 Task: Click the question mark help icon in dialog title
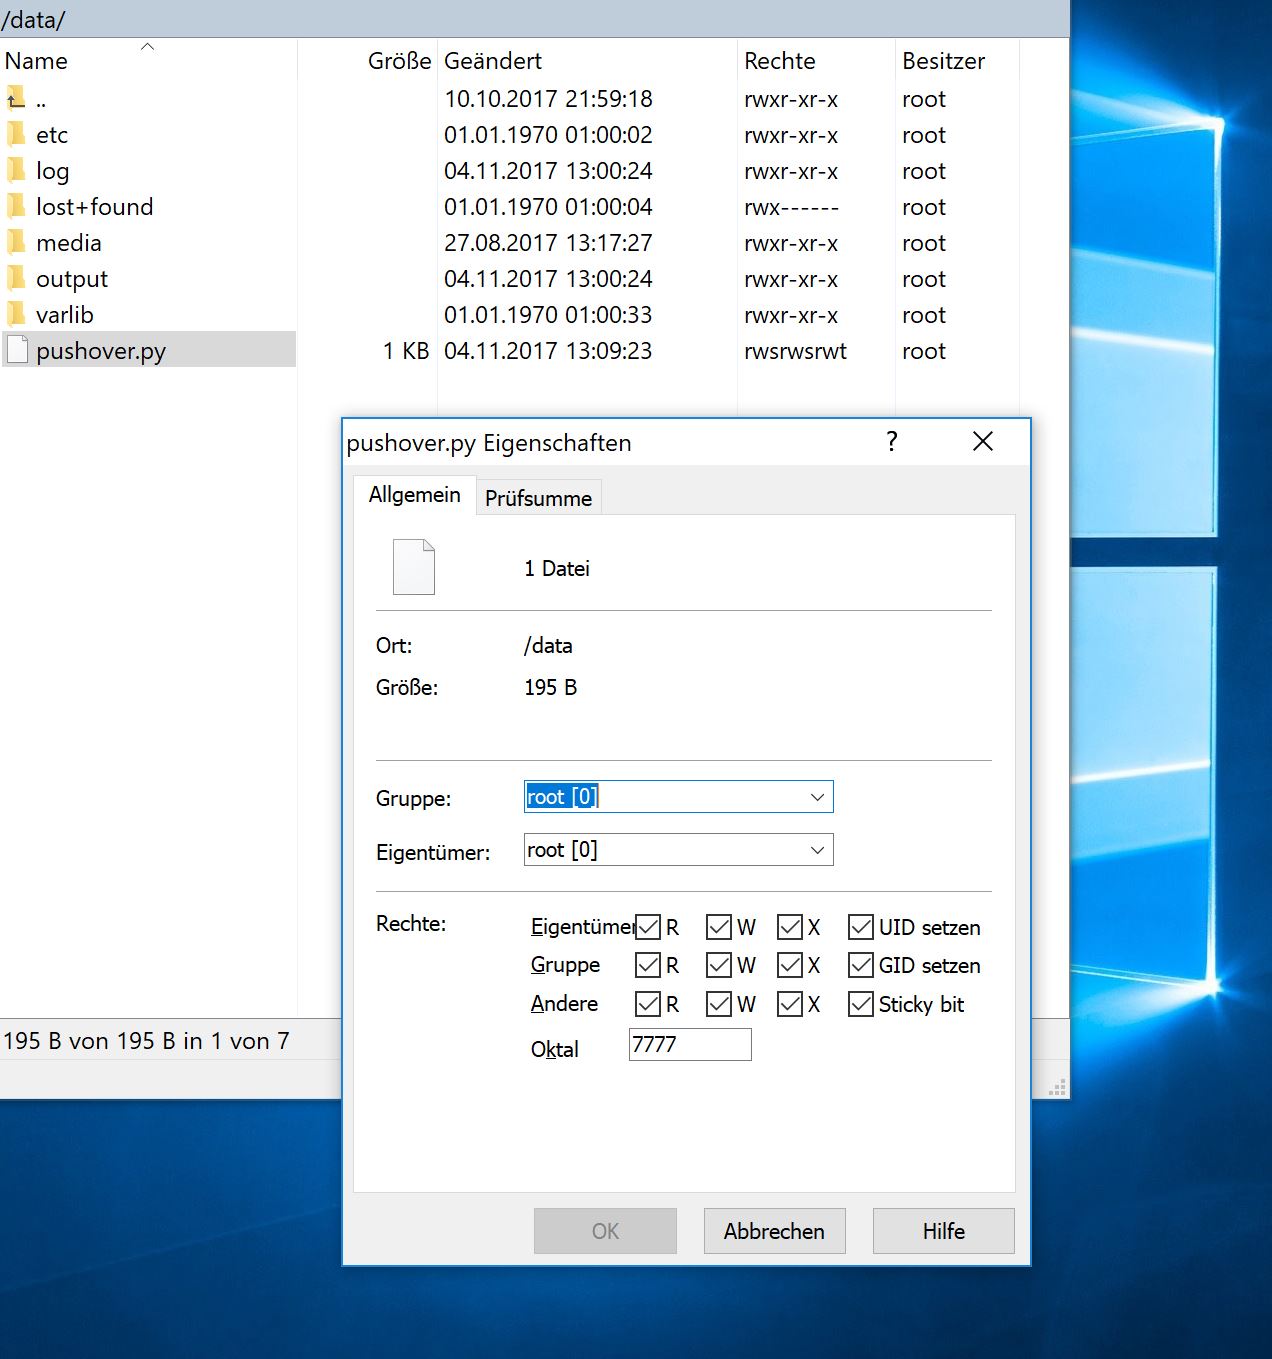892,441
